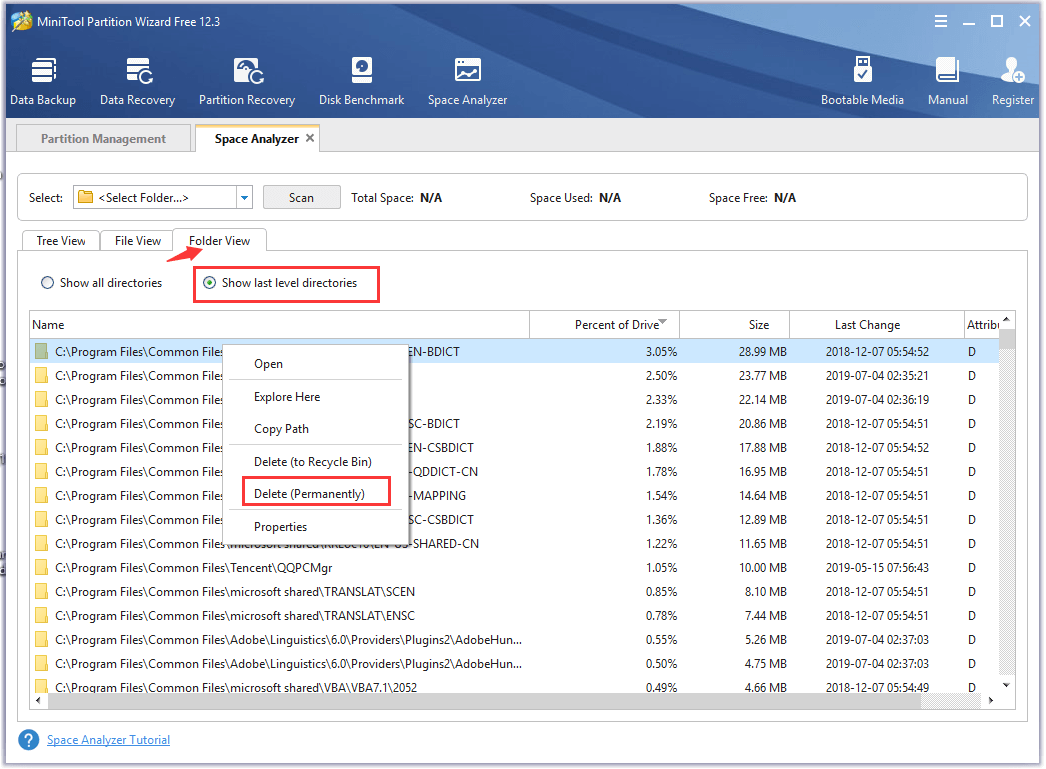
Task: Click the 5.26 MB size cell
Action: (x=766, y=640)
